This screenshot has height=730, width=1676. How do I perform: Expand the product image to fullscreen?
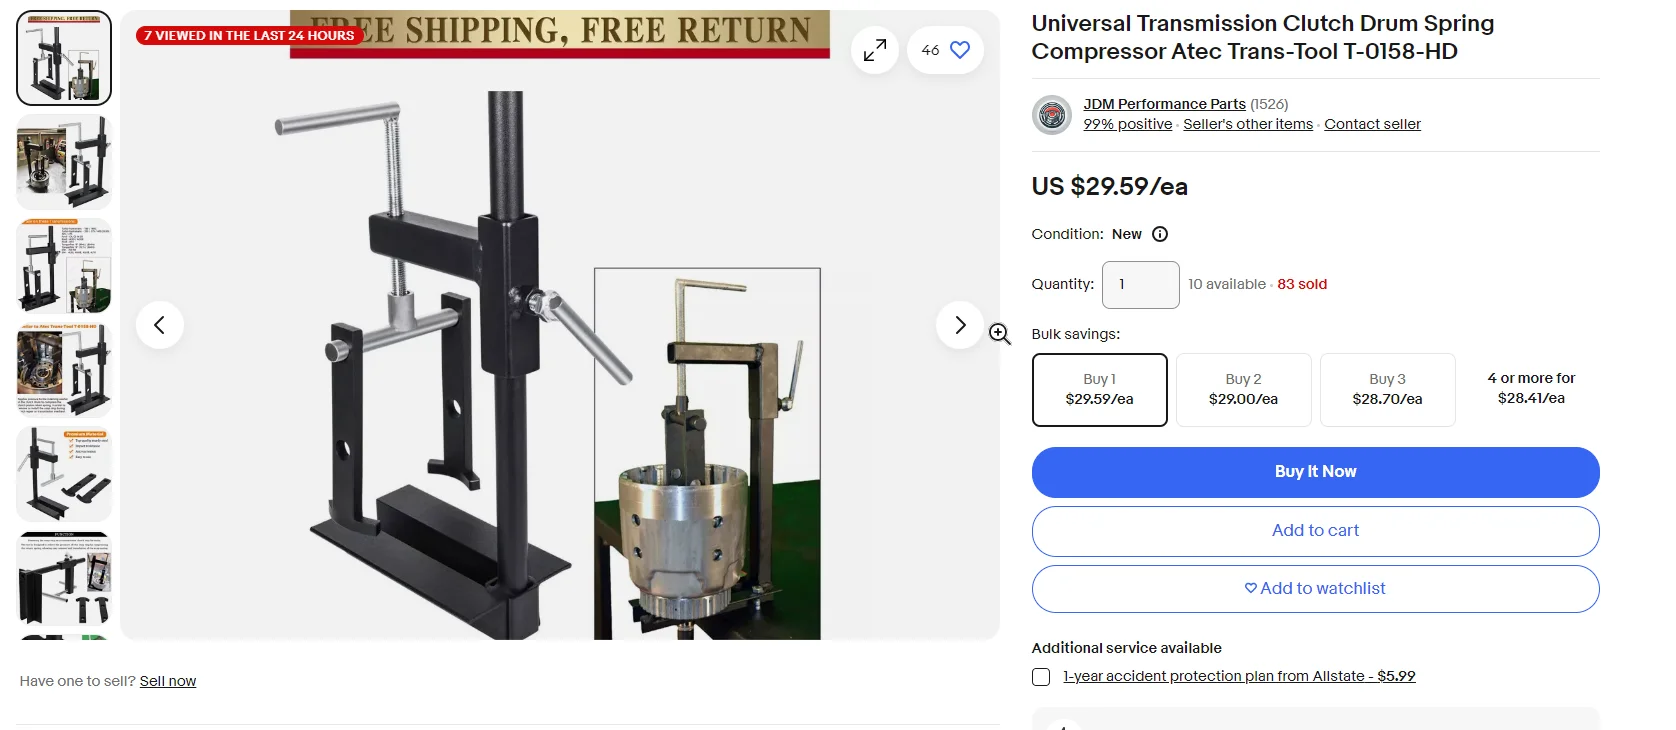[x=875, y=50]
